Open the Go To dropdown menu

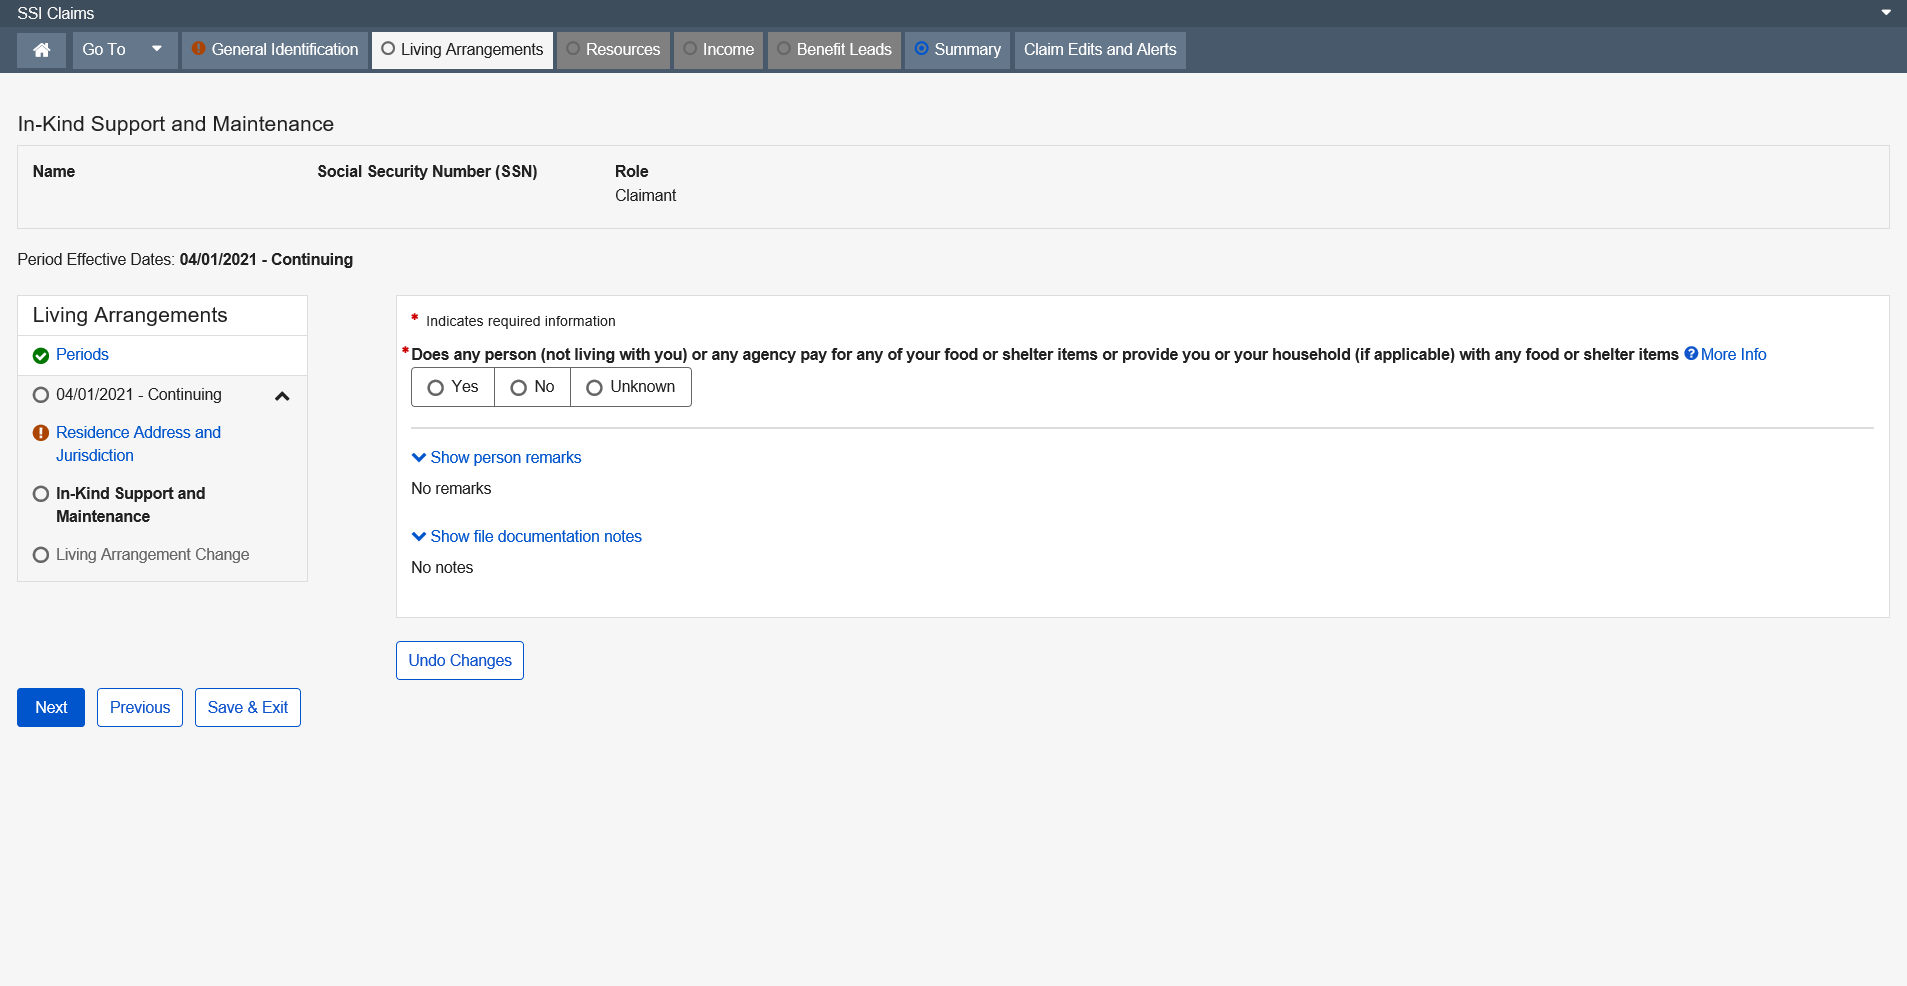pyautogui.click(x=124, y=50)
